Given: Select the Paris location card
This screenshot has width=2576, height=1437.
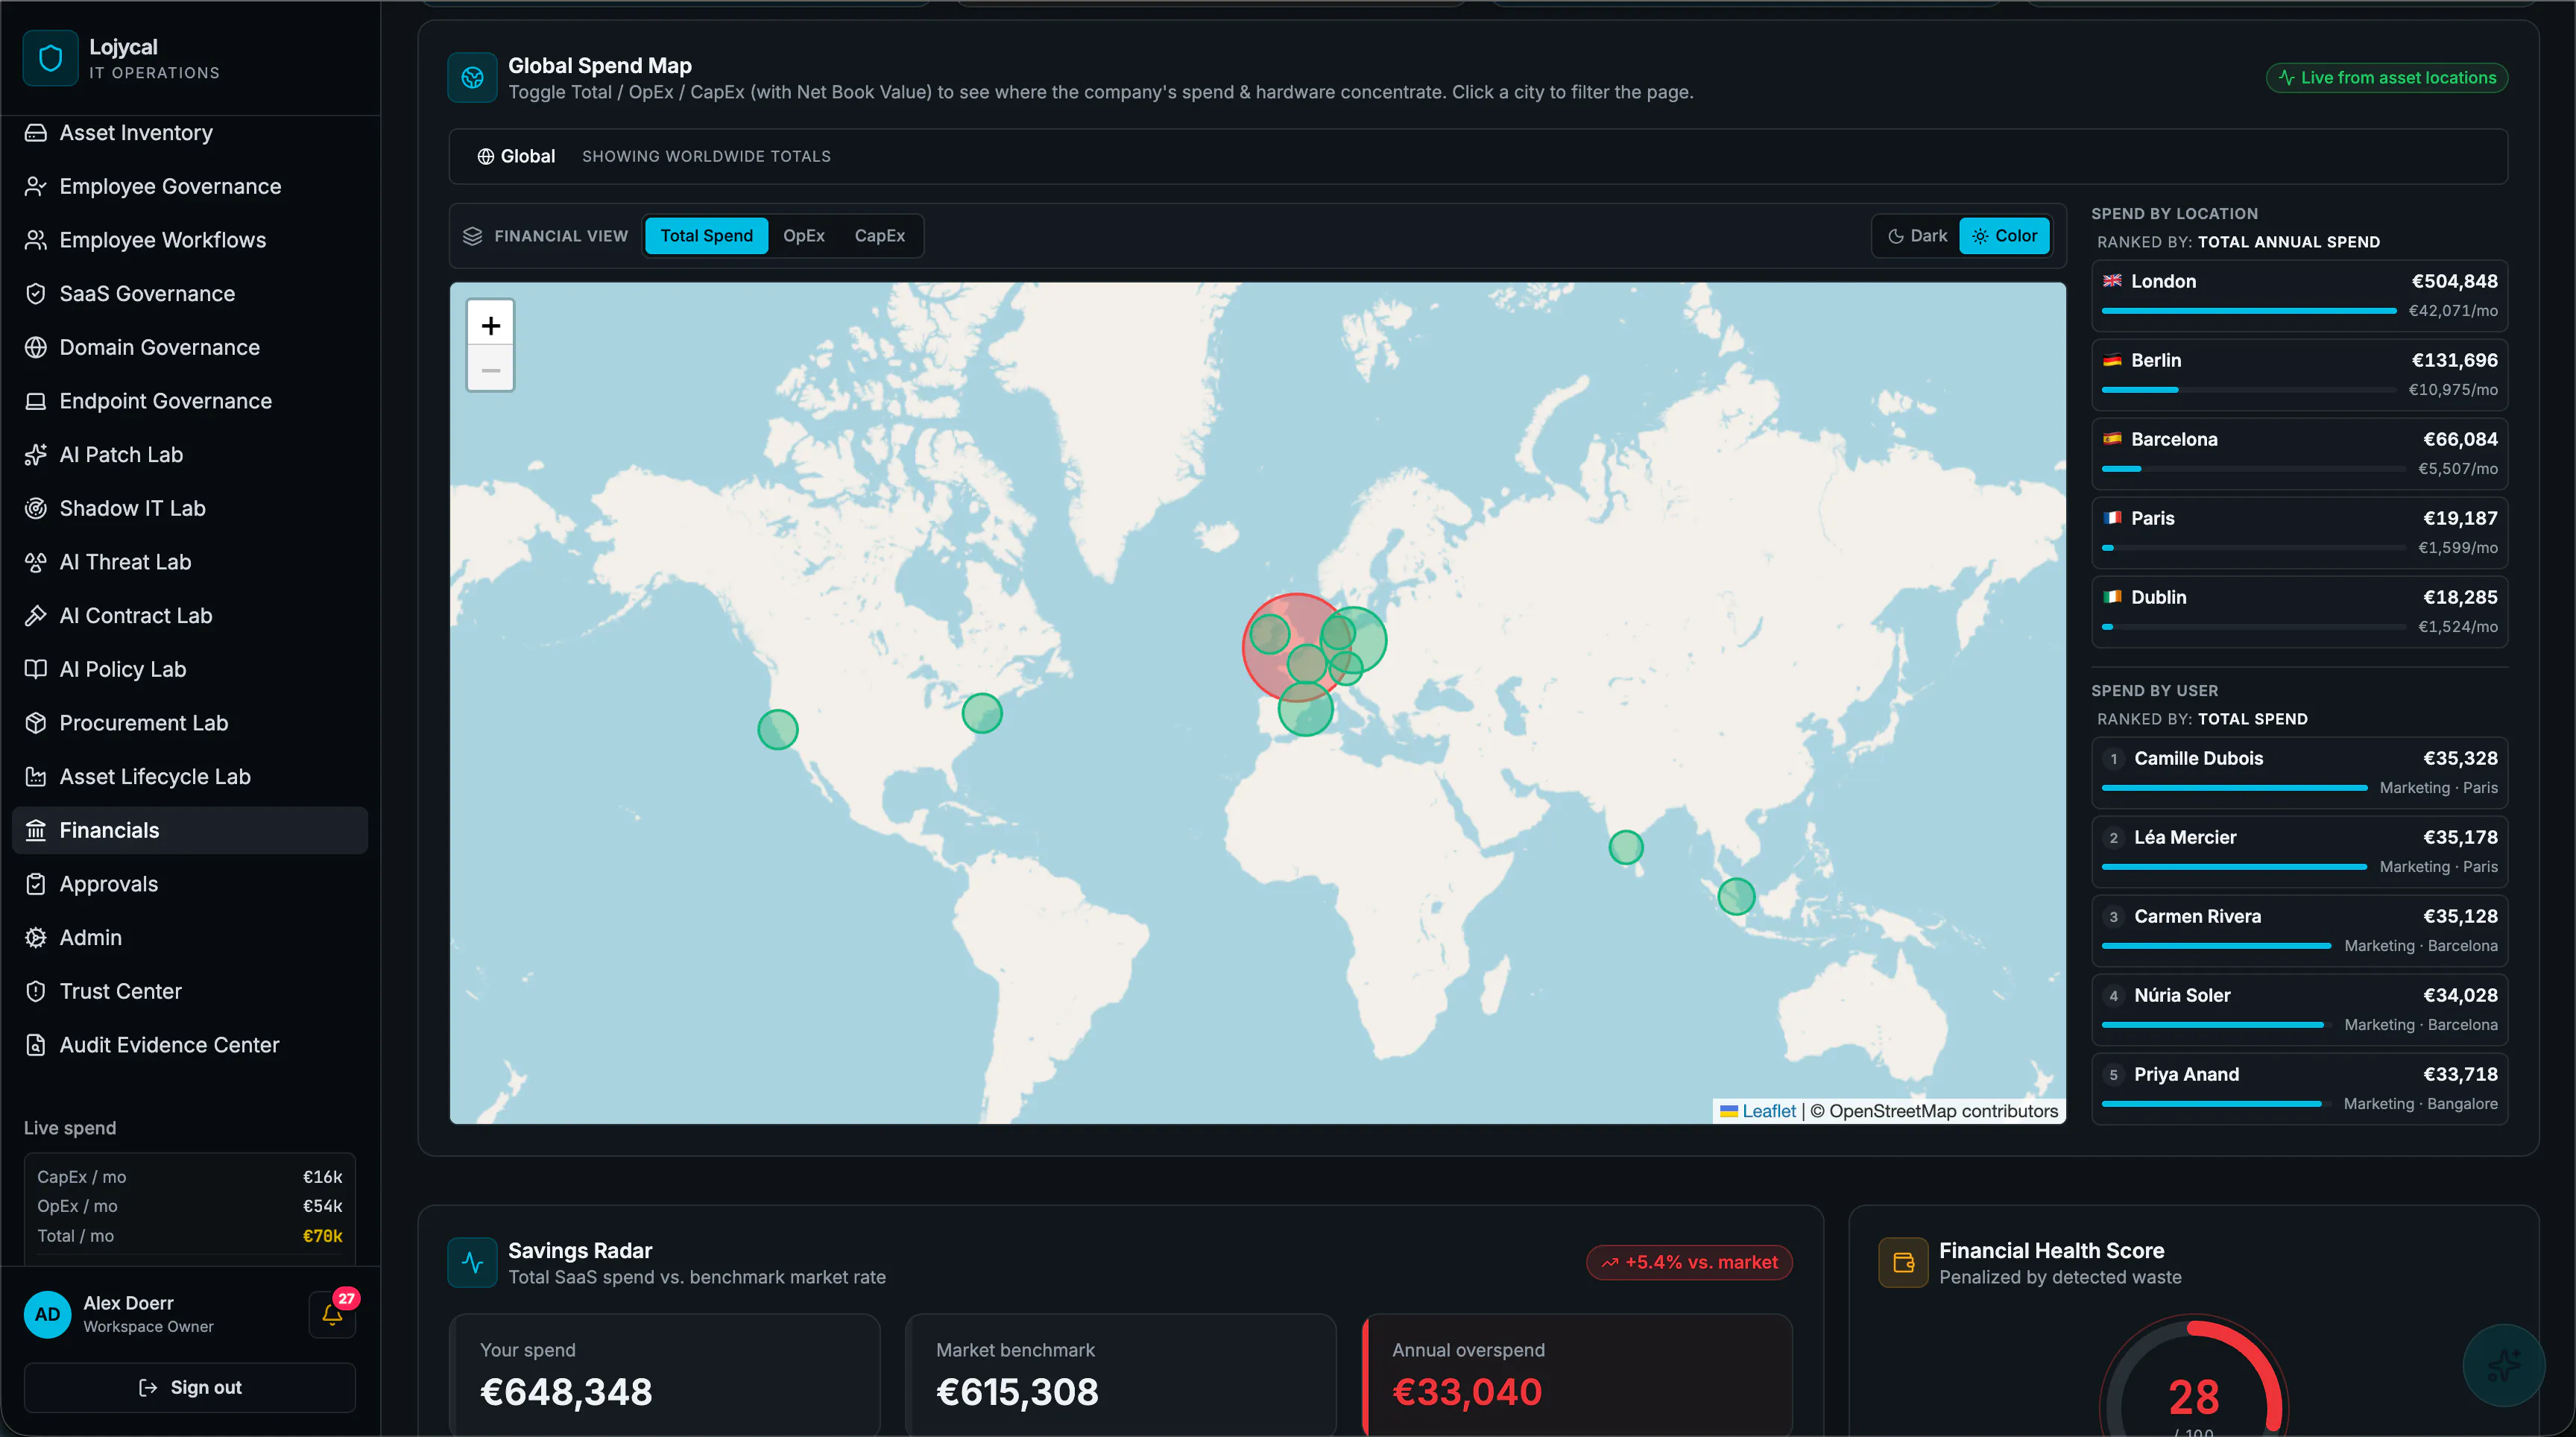Looking at the screenshot, I should click(2299, 532).
